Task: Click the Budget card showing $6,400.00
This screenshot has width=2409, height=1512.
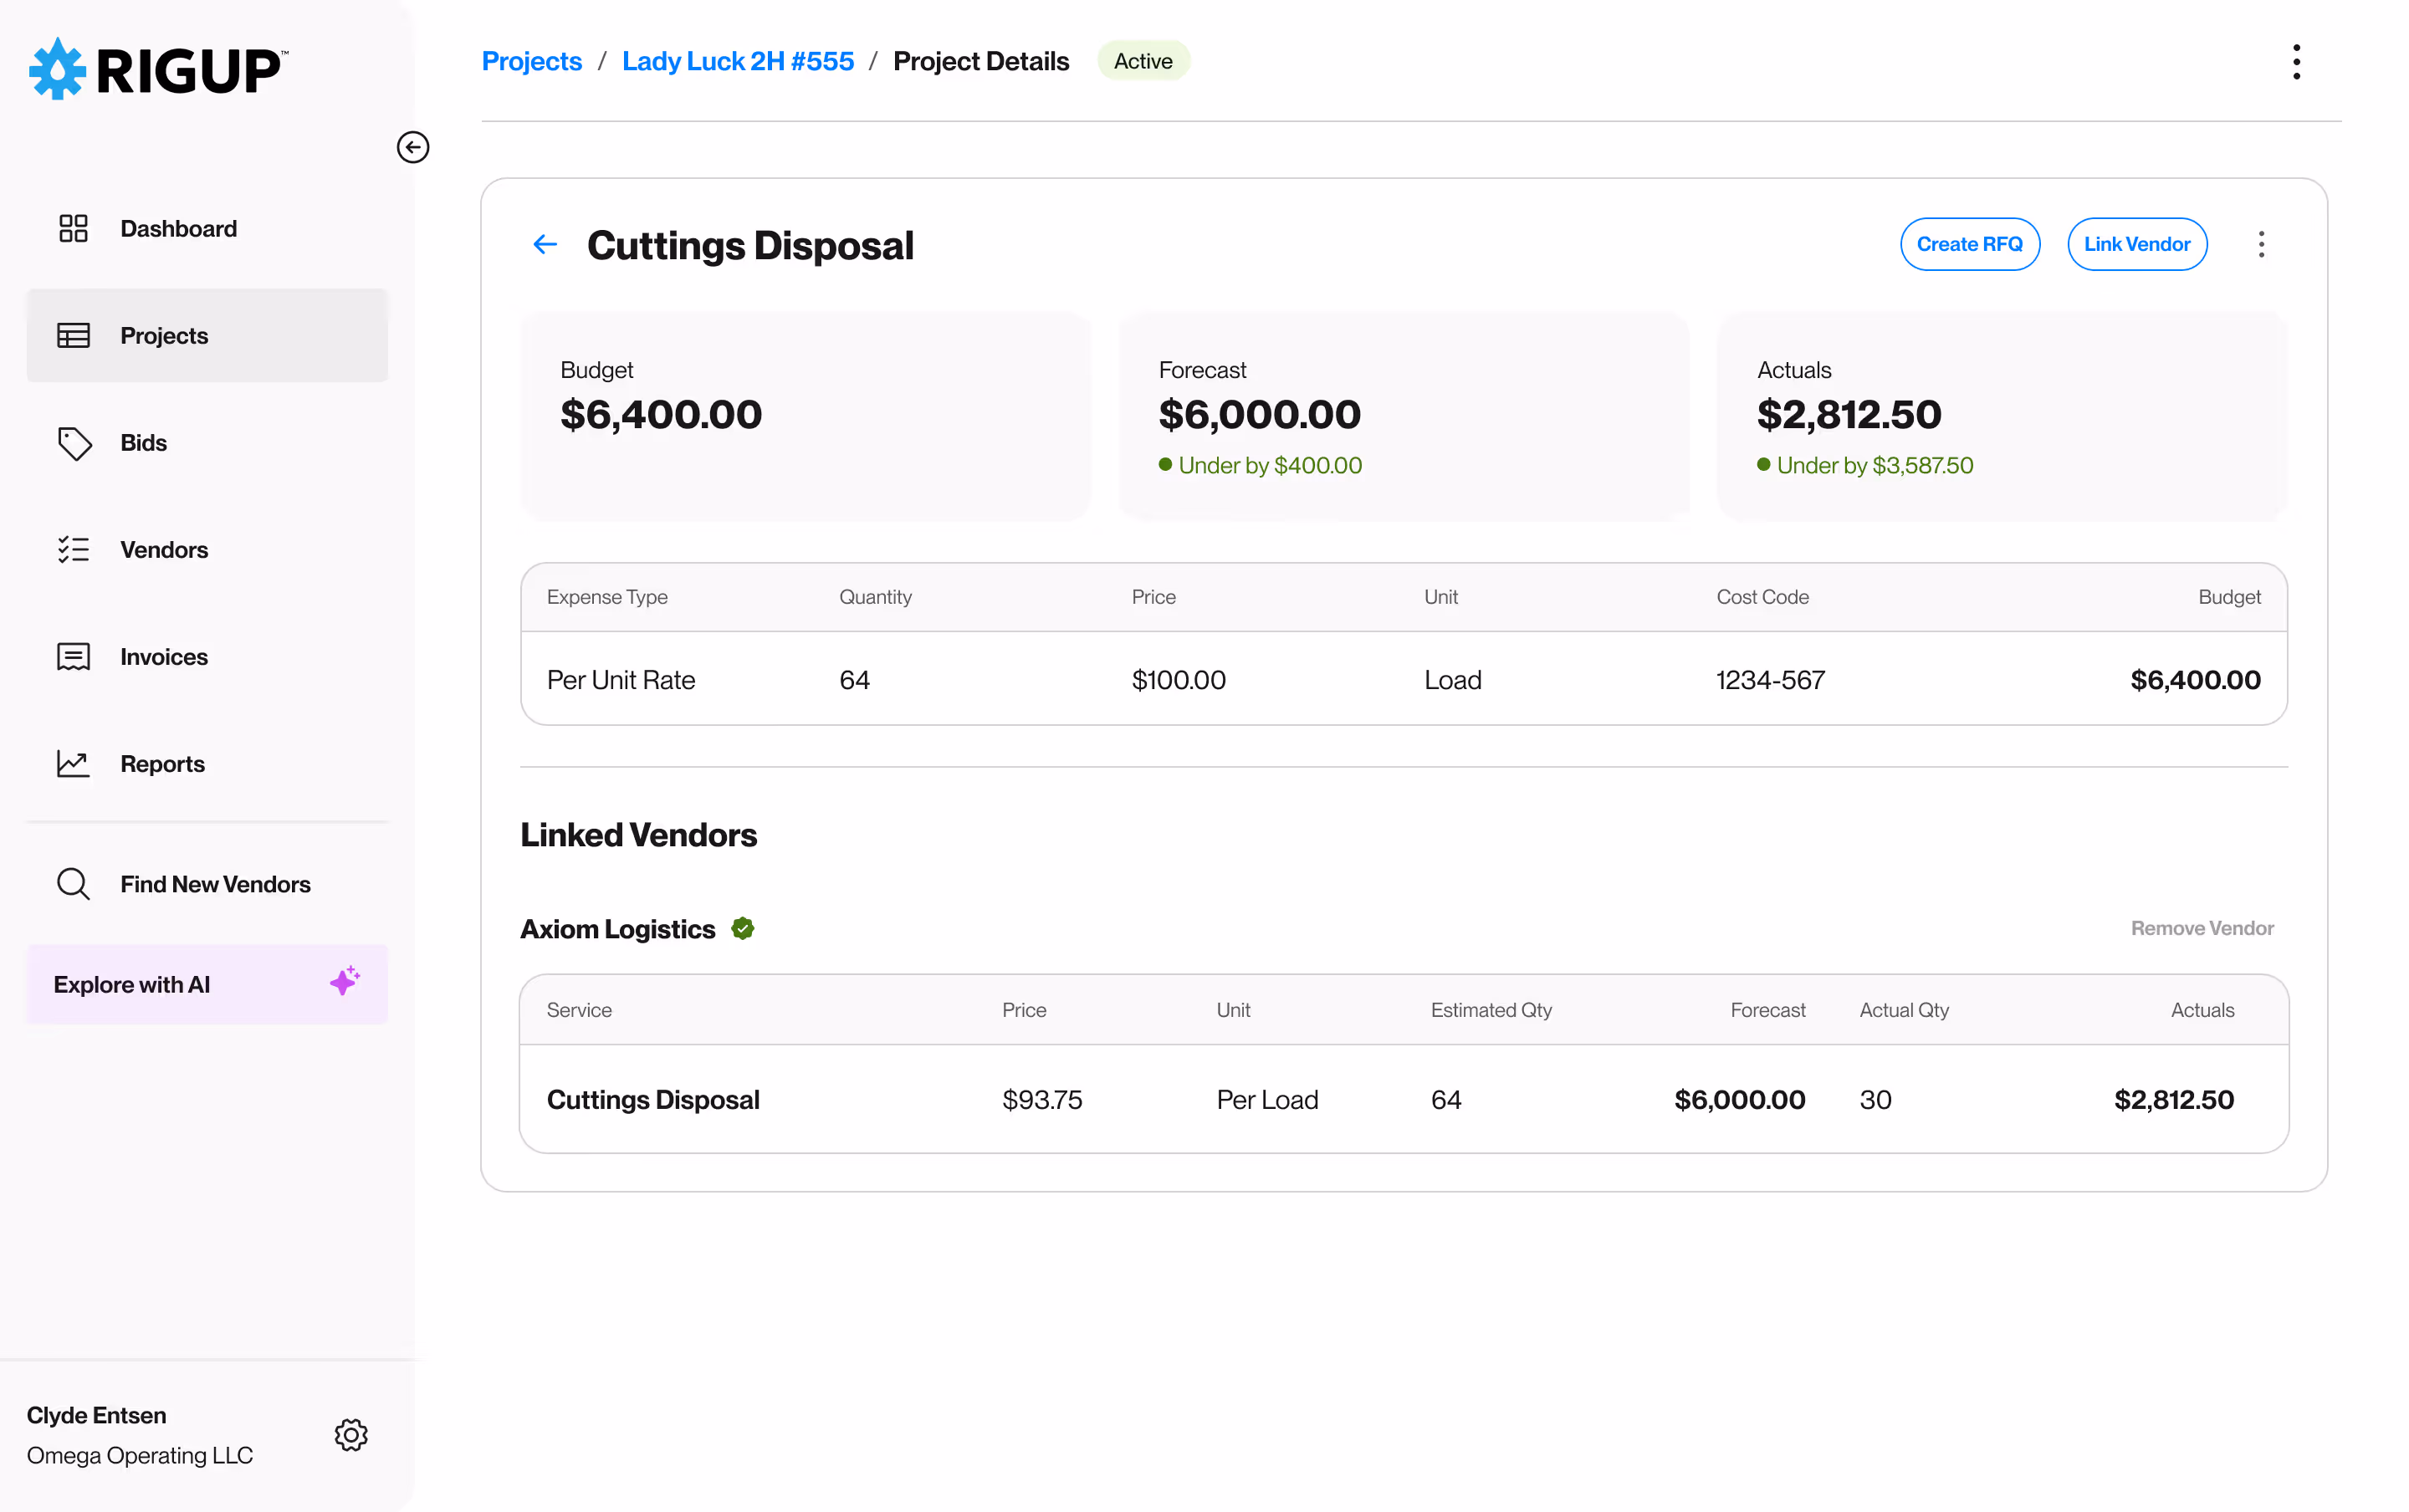Action: [x=805, y=417]
